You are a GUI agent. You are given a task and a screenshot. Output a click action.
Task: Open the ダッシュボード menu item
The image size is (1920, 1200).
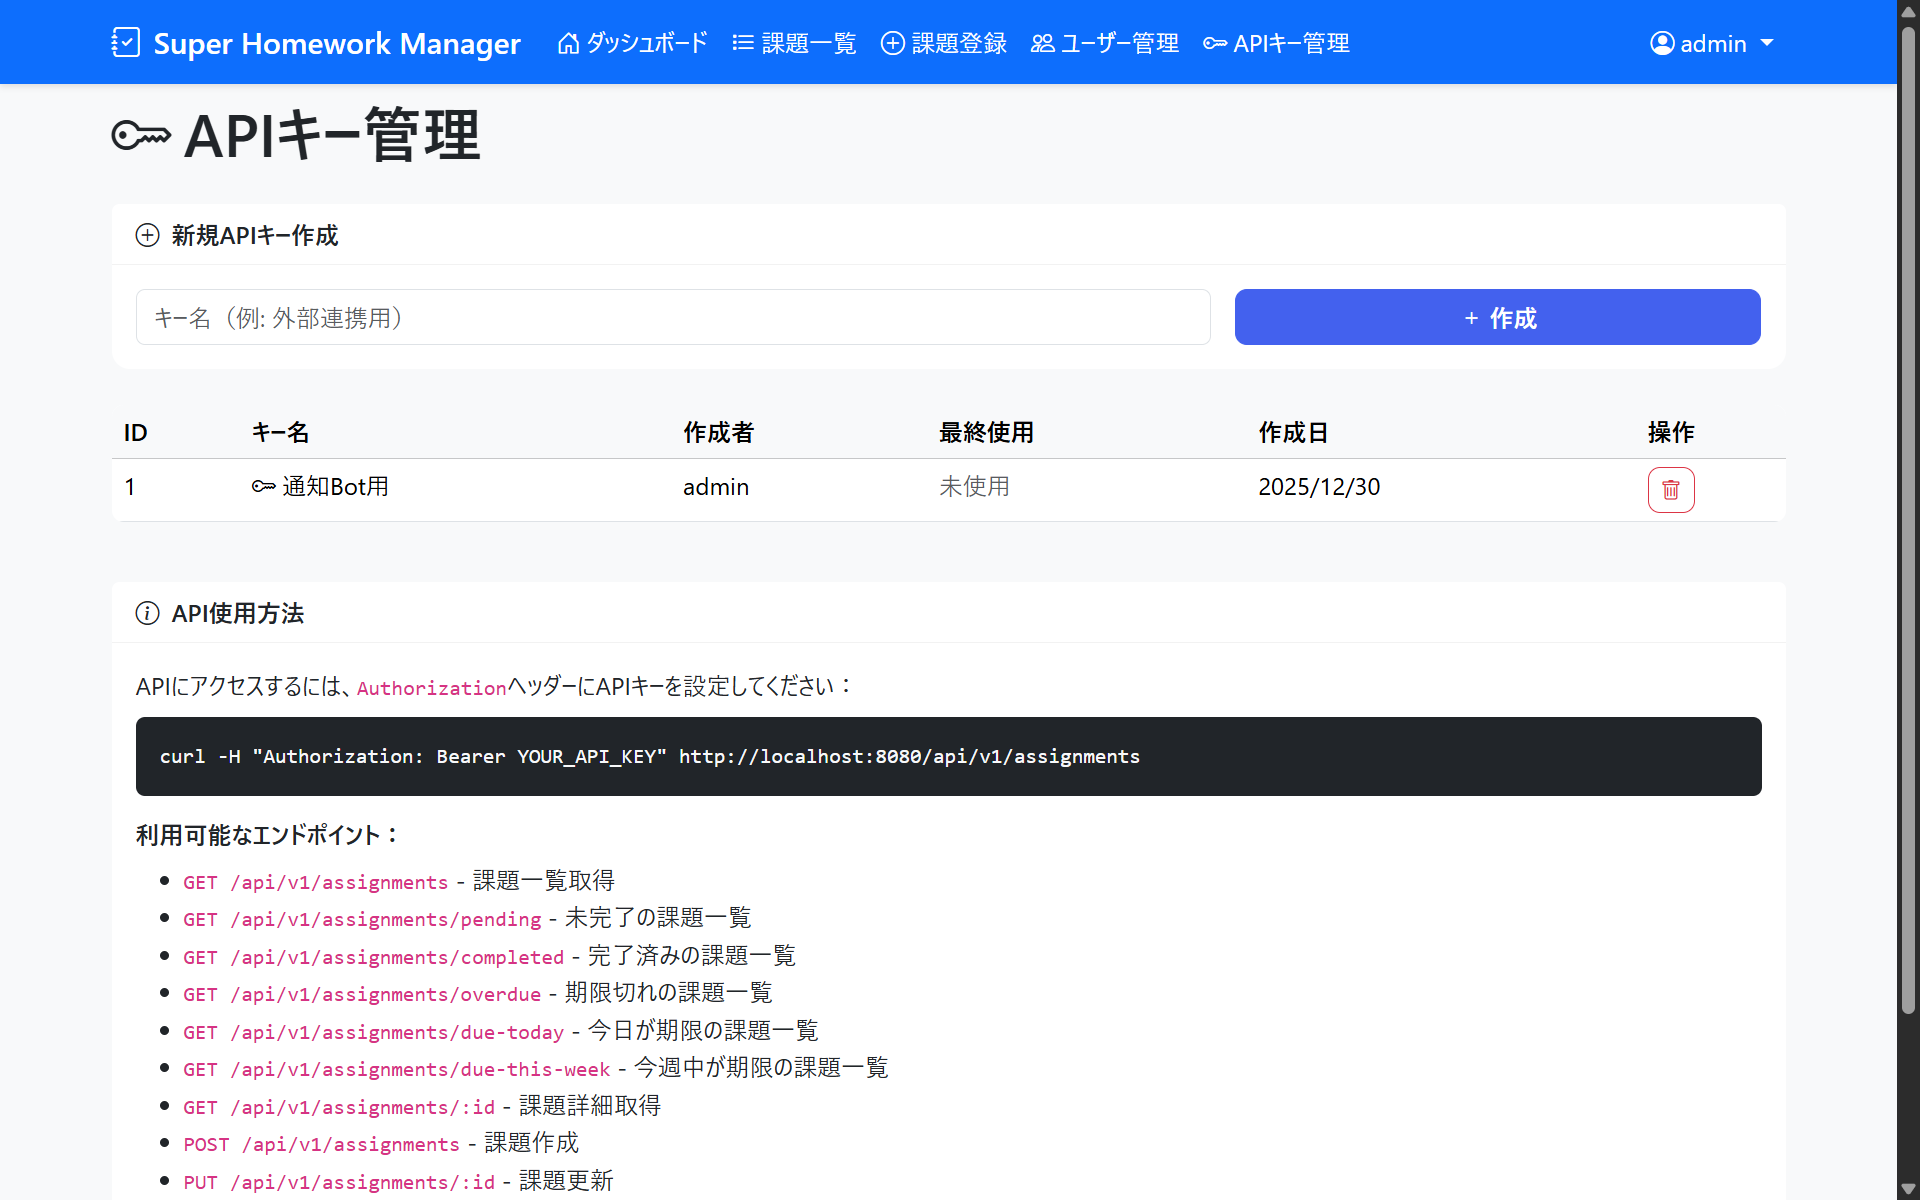[x=646, y=43]
